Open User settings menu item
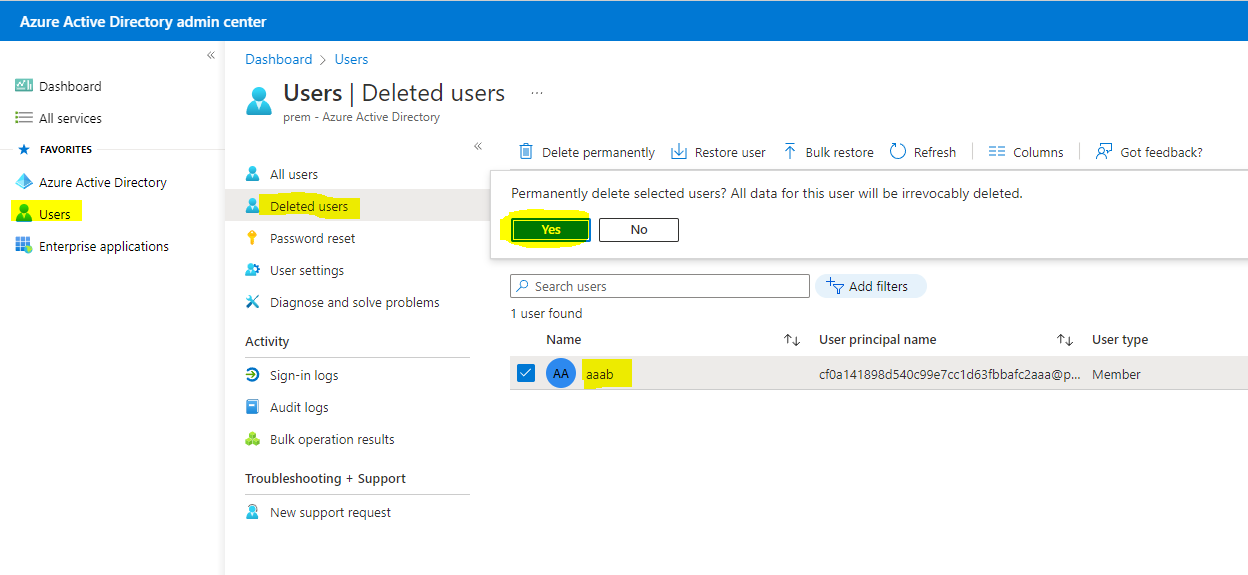Viewport: 1248px width, 575px height. coord(307,270)
